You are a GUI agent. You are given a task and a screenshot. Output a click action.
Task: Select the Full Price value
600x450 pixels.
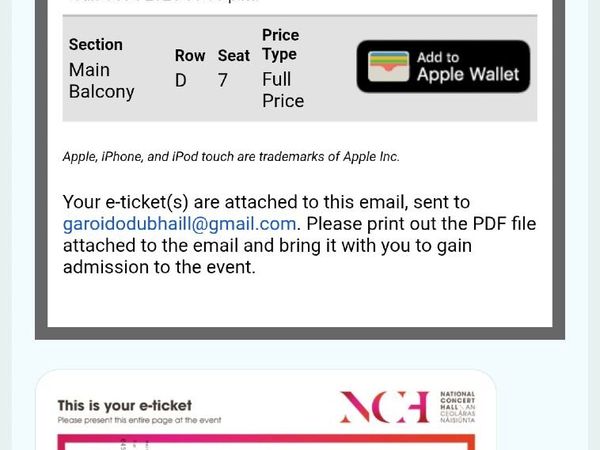282,90
